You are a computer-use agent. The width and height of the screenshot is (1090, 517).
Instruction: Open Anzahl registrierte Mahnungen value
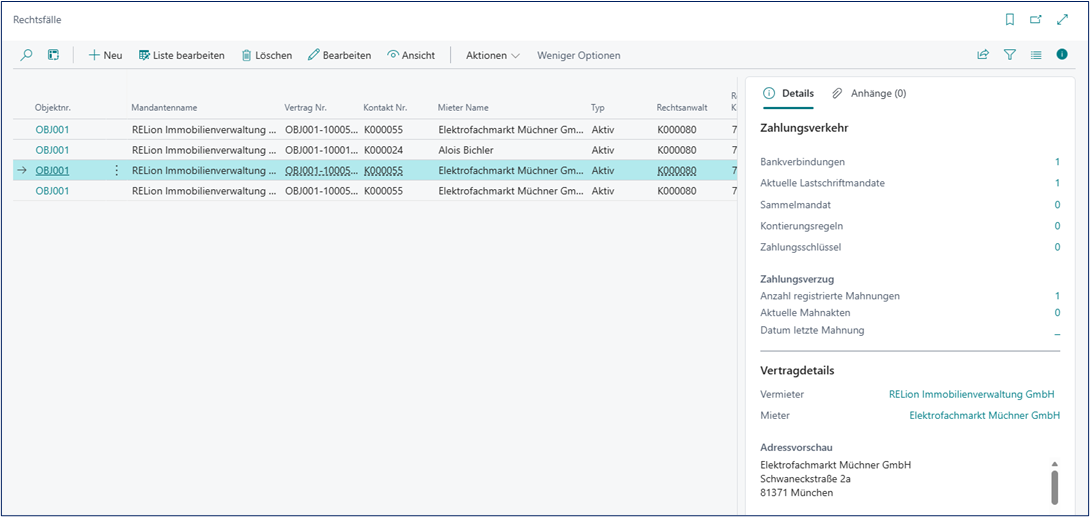1057,296
